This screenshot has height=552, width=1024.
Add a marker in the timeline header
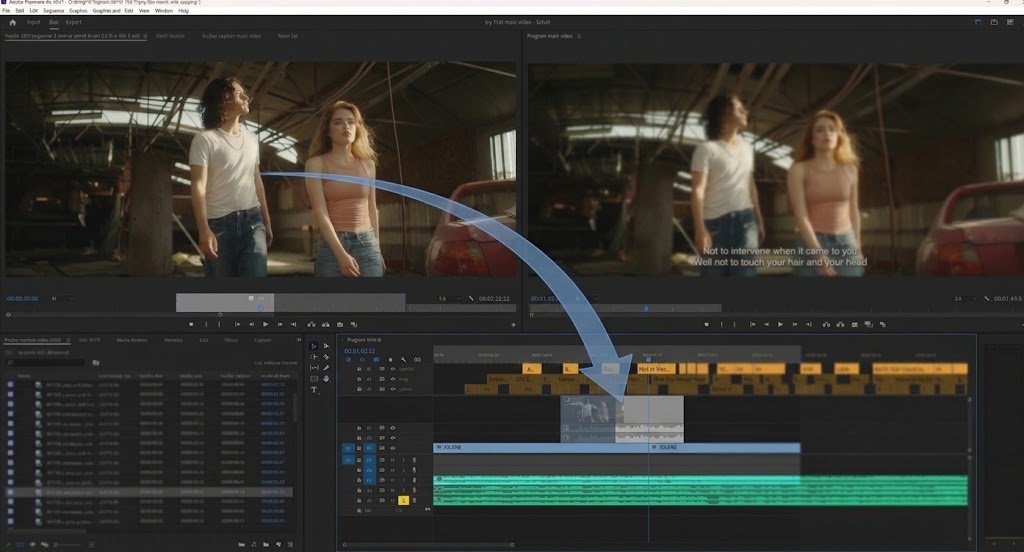391,360
